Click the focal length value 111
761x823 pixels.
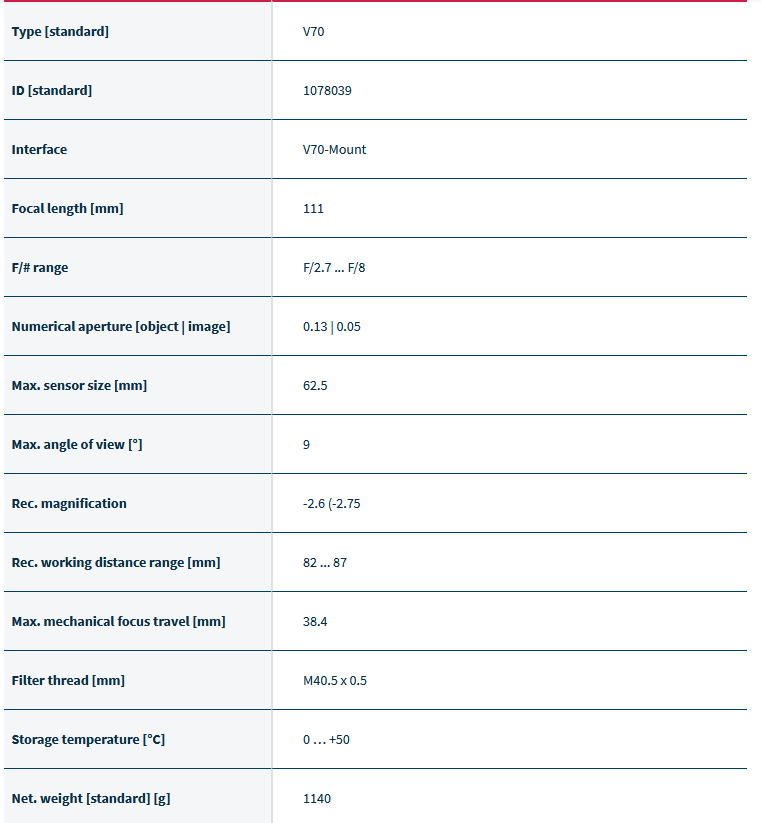click(313, 208)
